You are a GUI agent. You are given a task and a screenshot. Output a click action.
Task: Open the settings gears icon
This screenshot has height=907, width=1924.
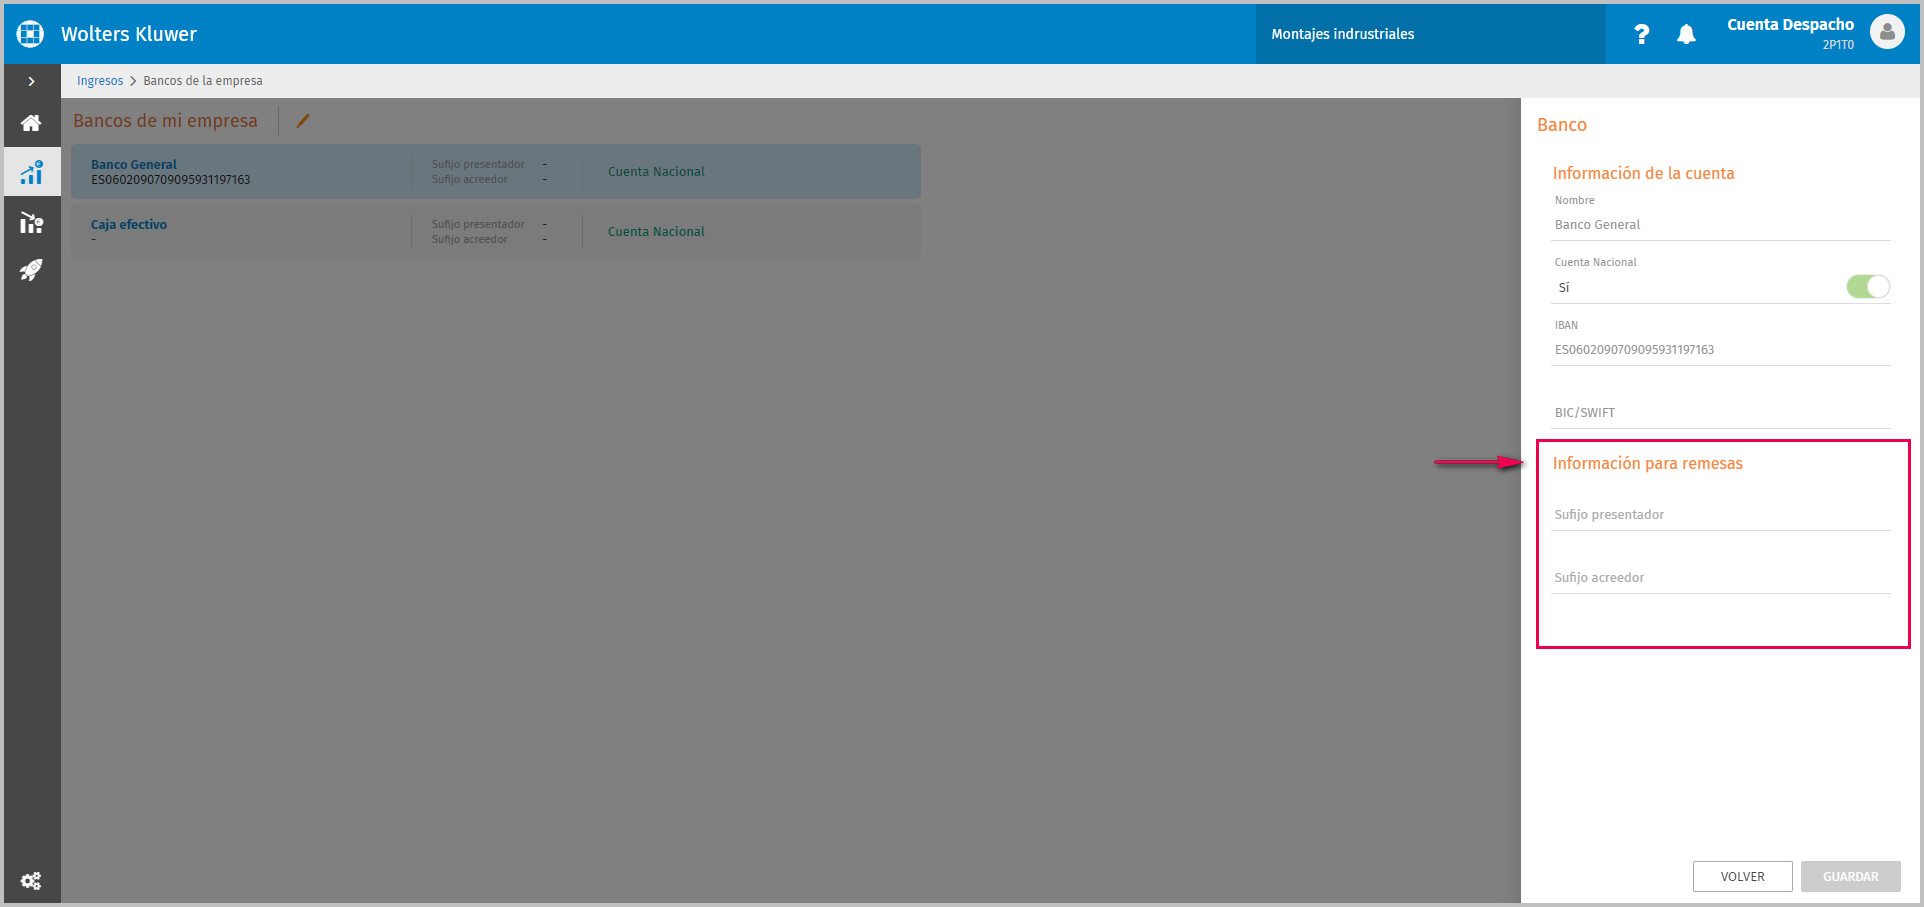pyautogui.click(x=31, y=881)
